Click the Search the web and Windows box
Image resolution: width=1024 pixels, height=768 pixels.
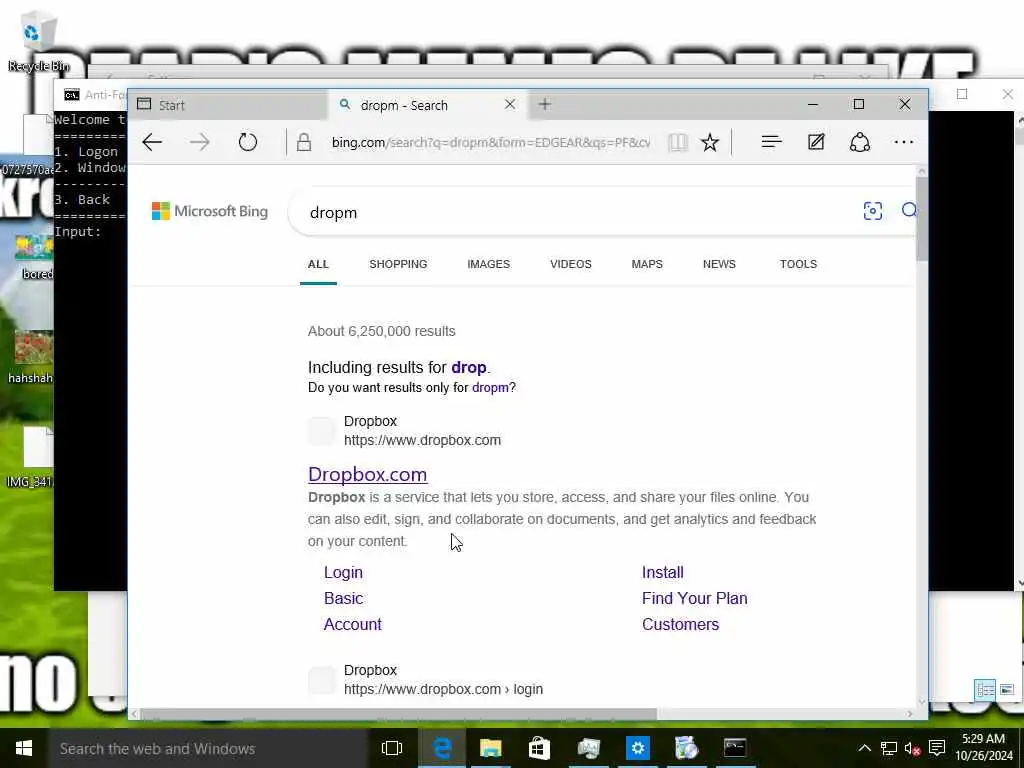209,748
